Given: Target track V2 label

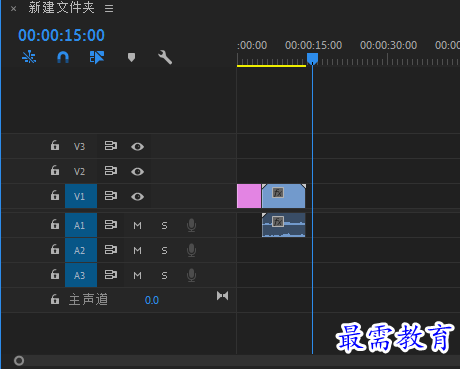Looking at the screenshot, I should 79,171.
